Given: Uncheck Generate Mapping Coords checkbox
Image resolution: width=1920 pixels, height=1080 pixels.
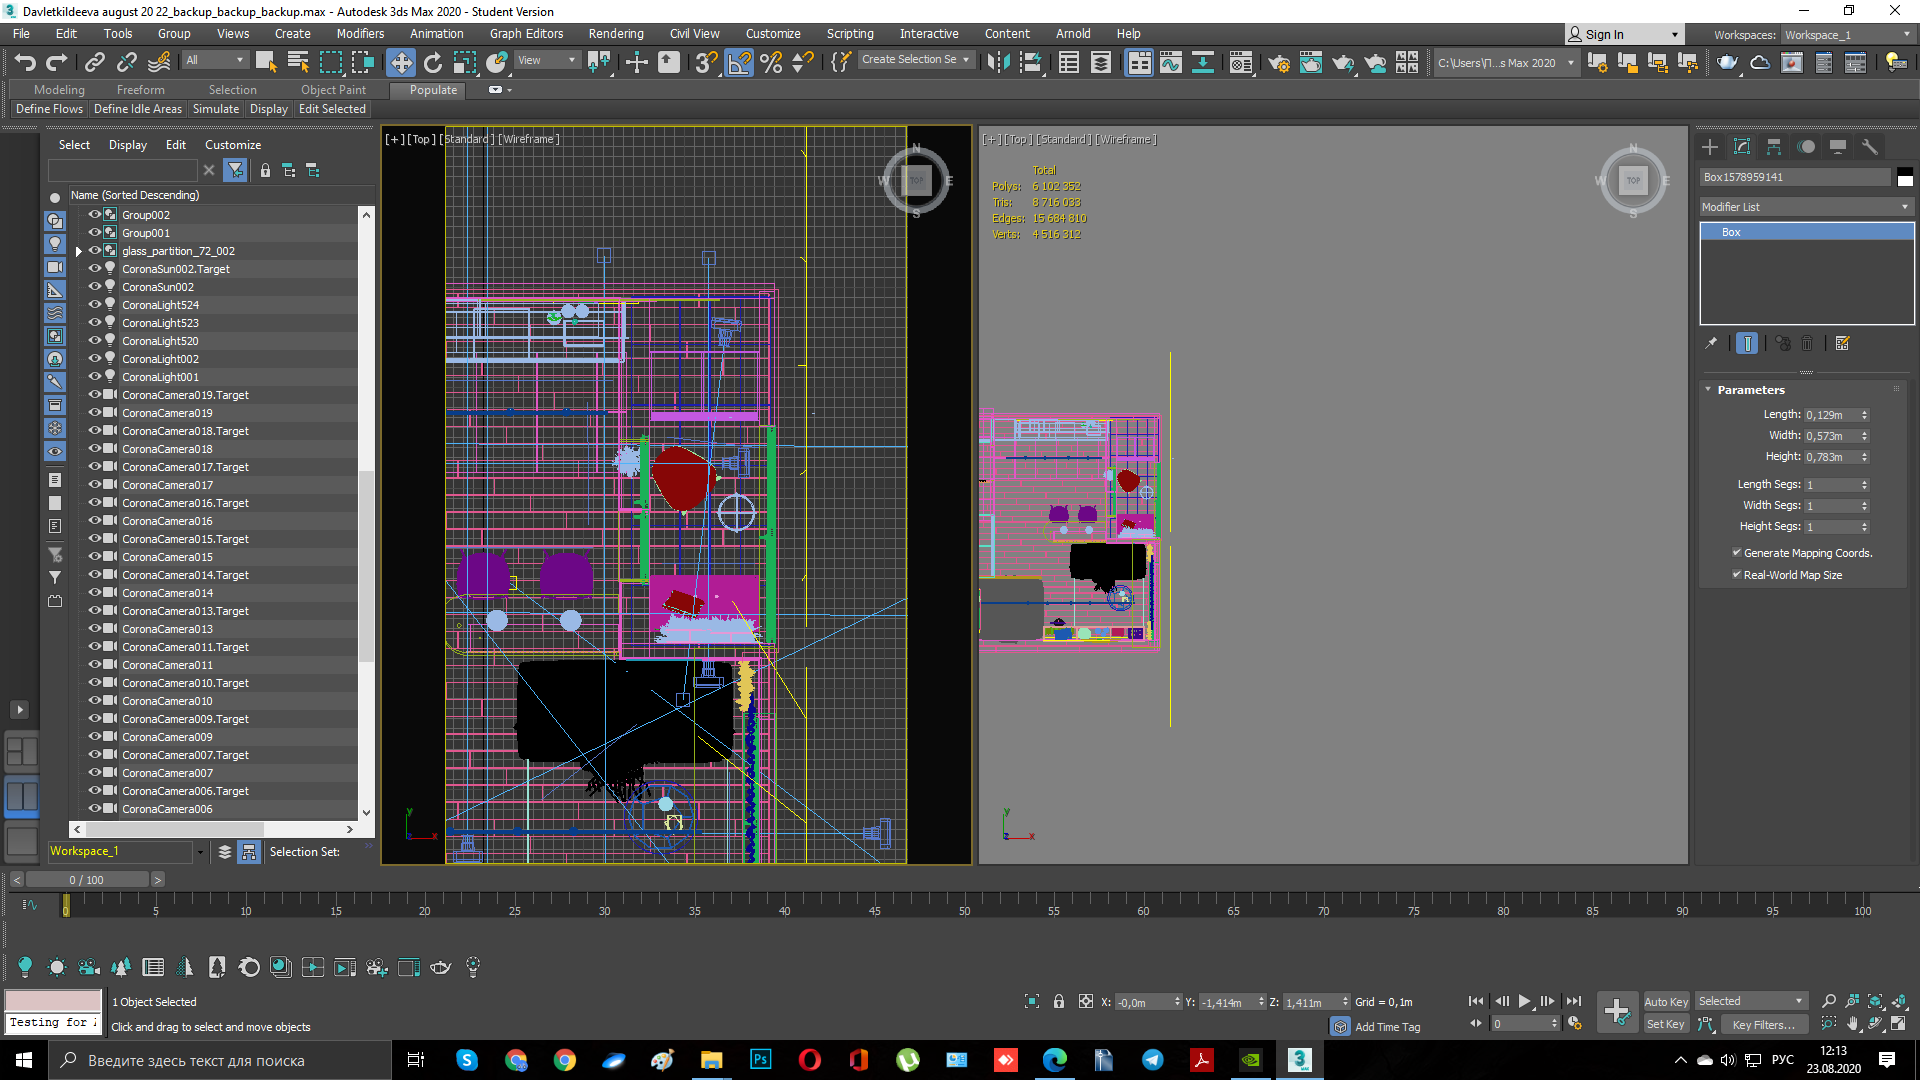Looking at the screenshot, I should [x=1737, y=553].
